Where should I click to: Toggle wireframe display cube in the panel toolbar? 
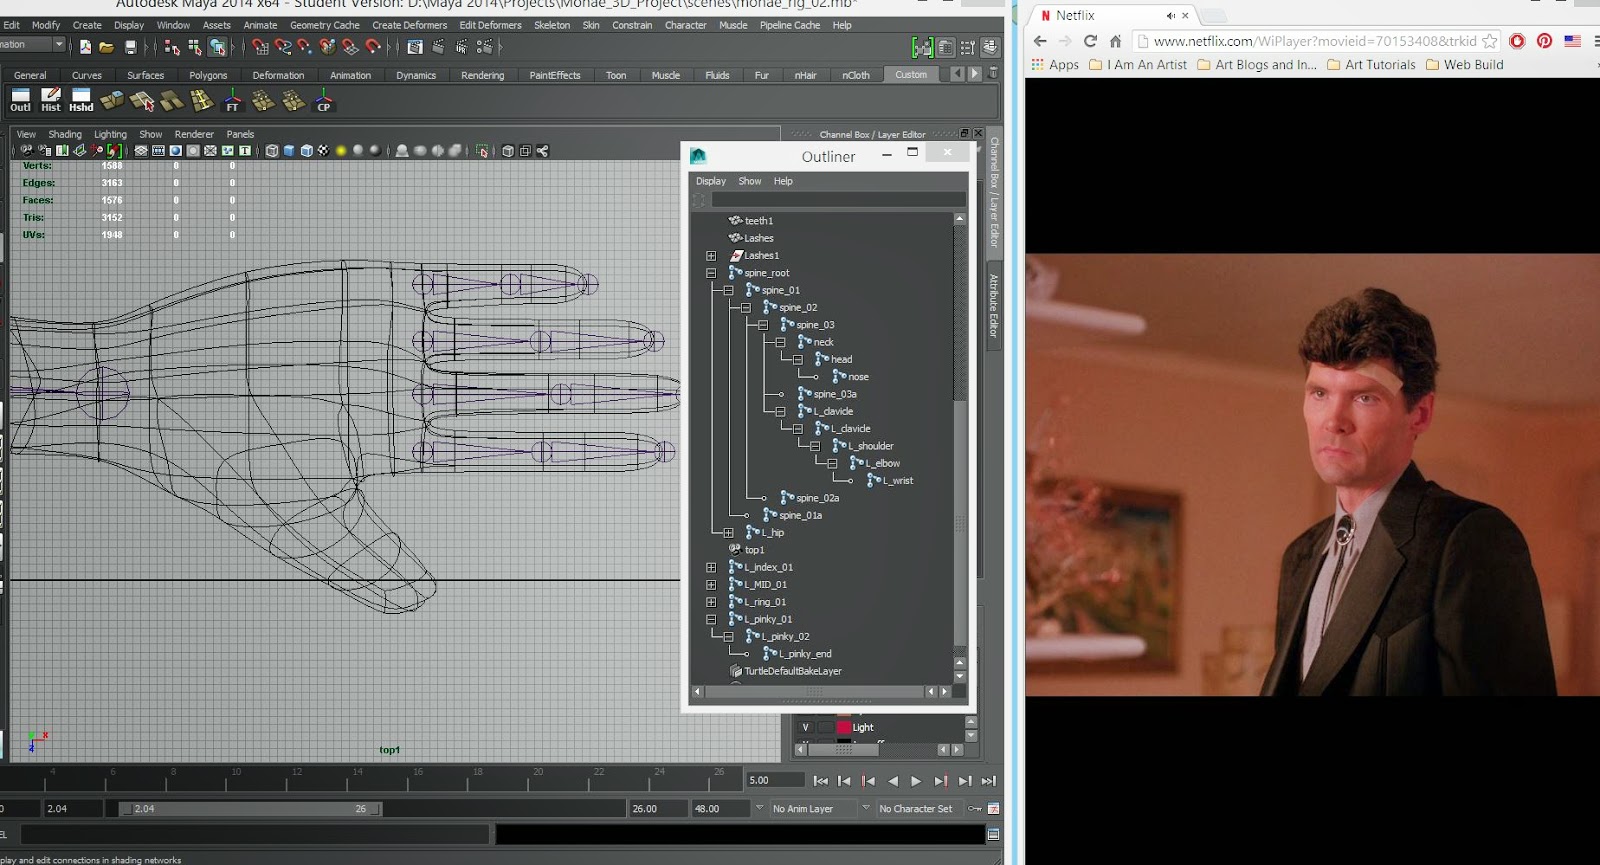(x=272, y=151)
